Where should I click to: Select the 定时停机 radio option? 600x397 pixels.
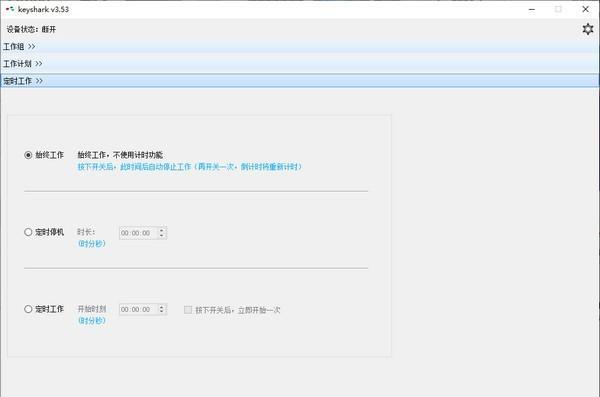pyautogui.click(x=28, y=232)
